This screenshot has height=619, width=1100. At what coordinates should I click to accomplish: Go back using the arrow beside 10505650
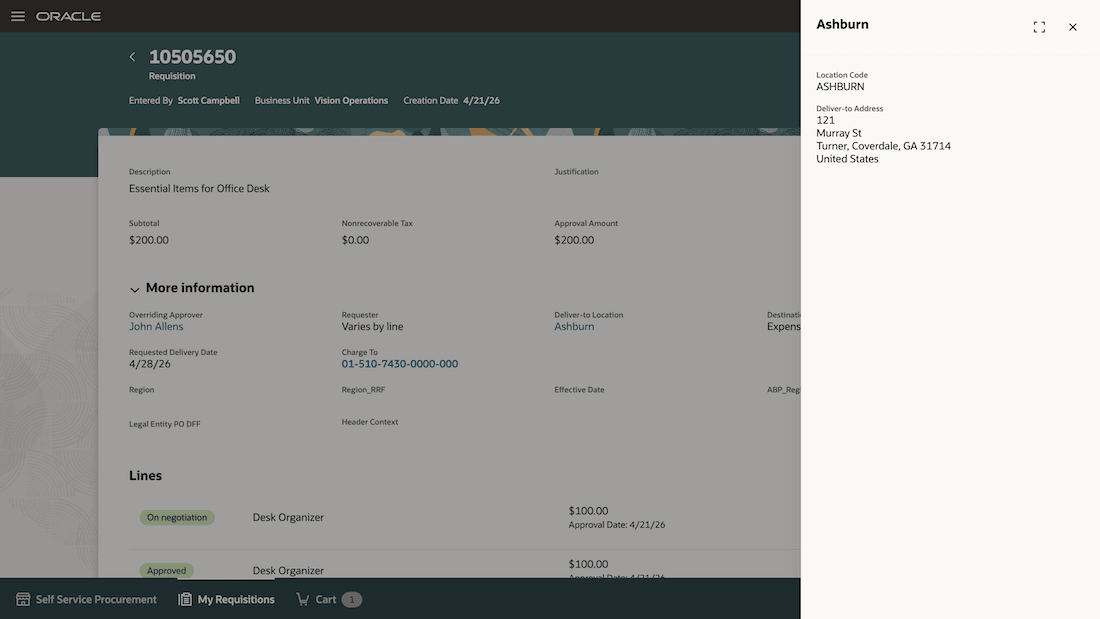[x=133, y=57]
